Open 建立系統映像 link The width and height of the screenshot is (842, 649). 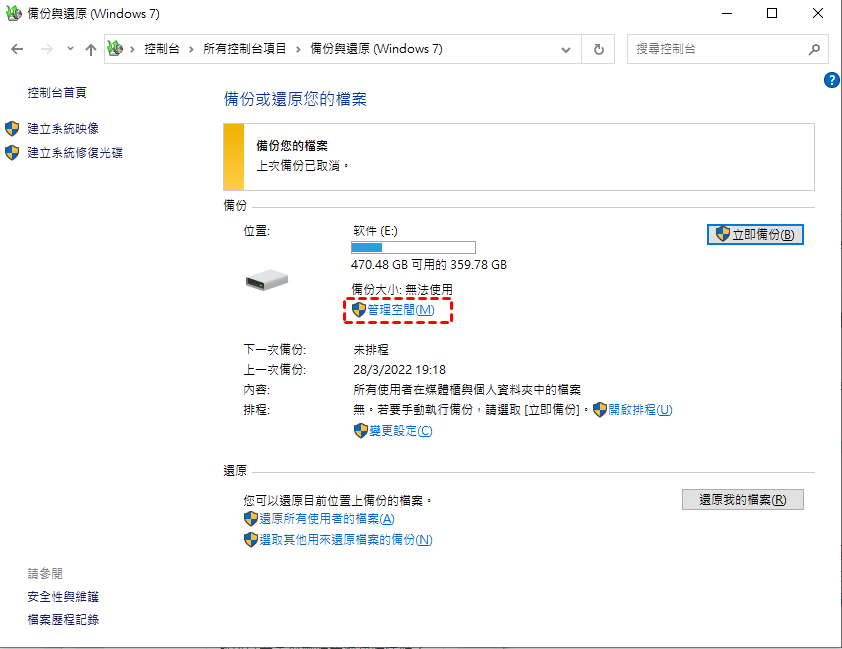click(63, 128)
